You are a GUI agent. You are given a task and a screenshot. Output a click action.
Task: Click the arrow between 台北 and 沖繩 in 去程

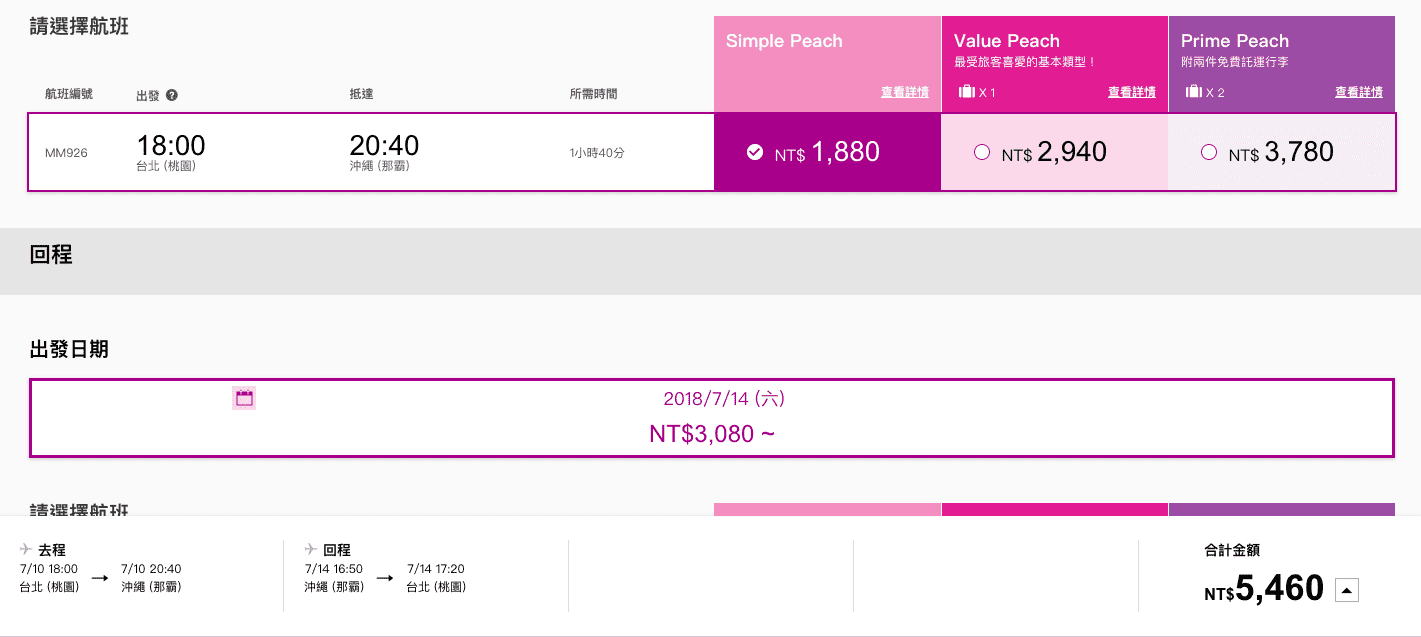coord(100,577)
